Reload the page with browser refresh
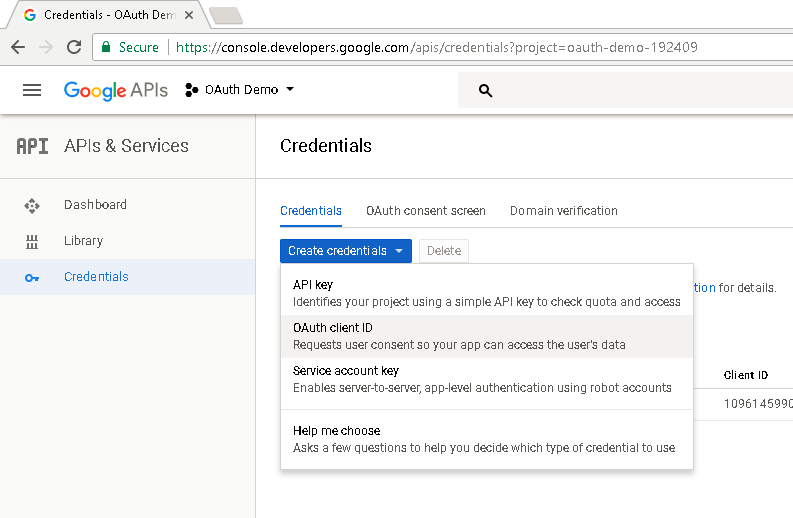This screenshot has width=793, height=518. pyautogui.click(x=73, y=47)
